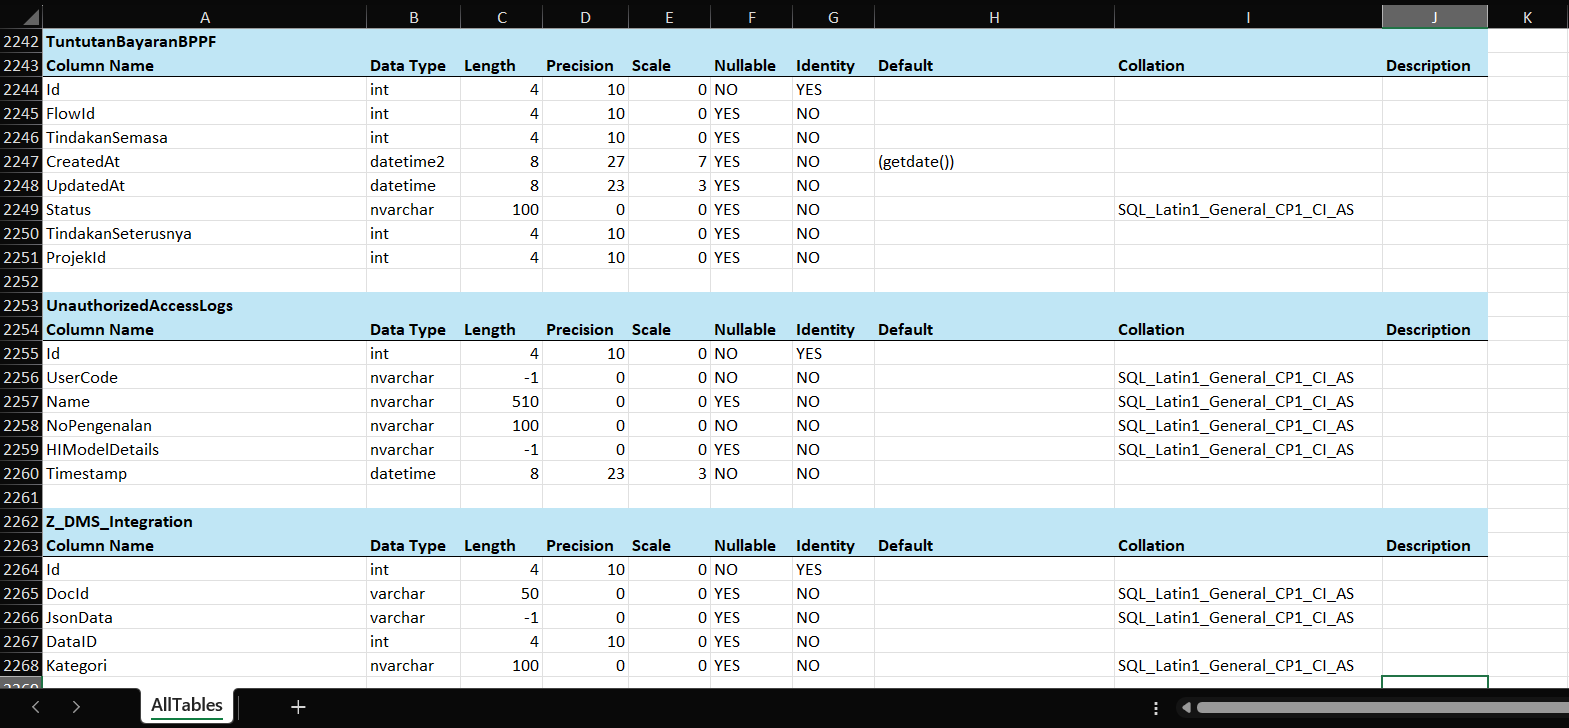The height and width of the screenshot is (728, 1569).
Task: Select row 2262 header
Action: pyautogui.click(x=21, y=521)
